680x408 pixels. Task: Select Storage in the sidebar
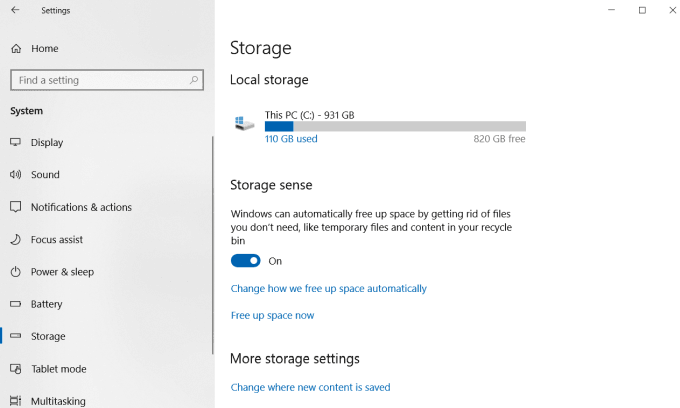pyautogui.click(x=48, y=337)
